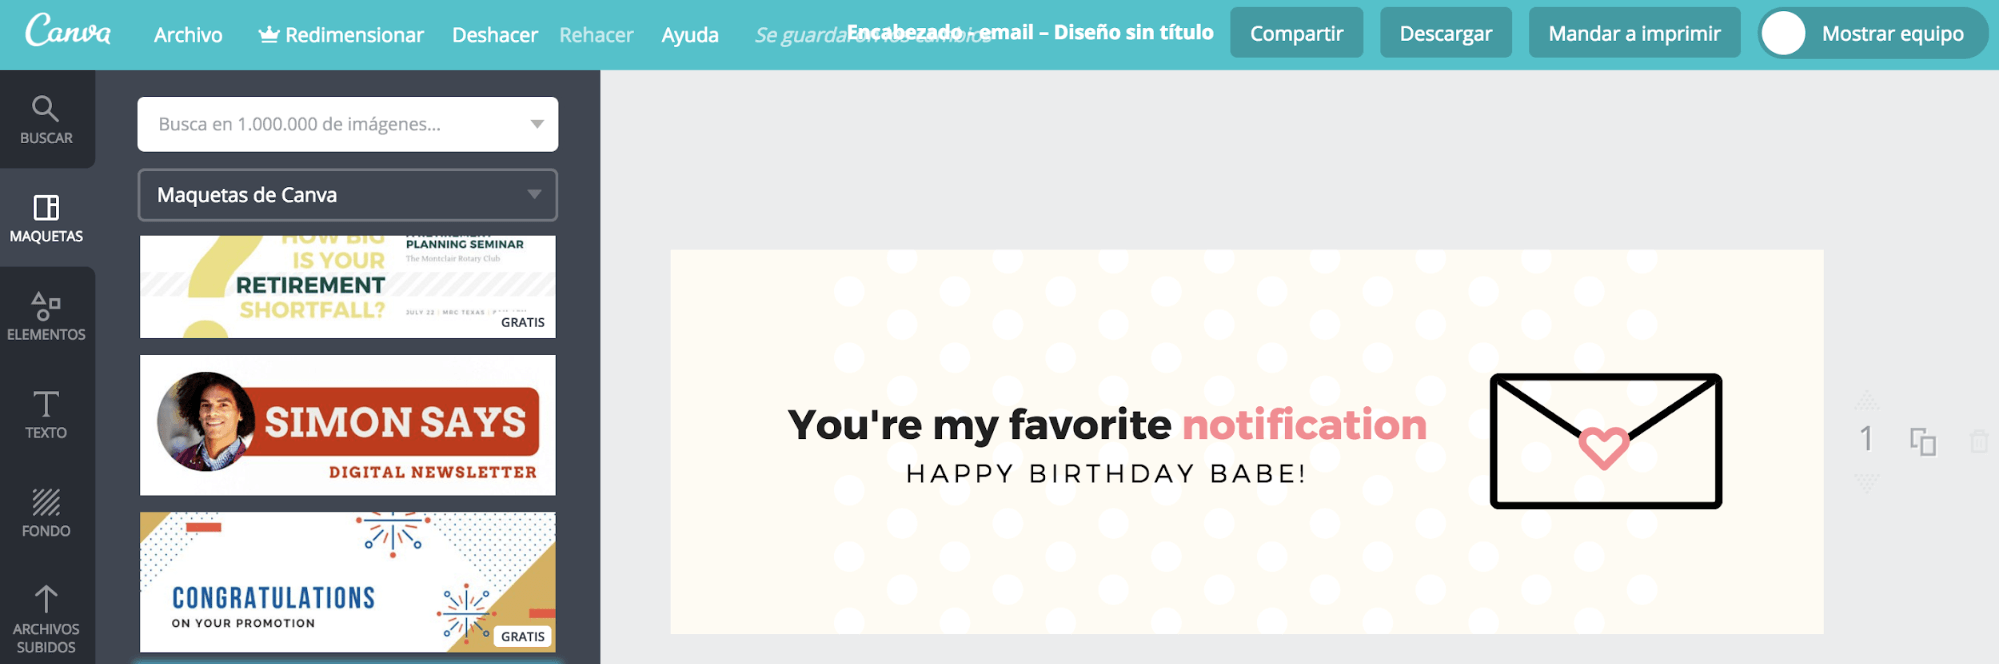Click the Mandar a imprimir button
Image resolution: width=1999 pixels, height=664 pixels.
tap(1634, 33)
